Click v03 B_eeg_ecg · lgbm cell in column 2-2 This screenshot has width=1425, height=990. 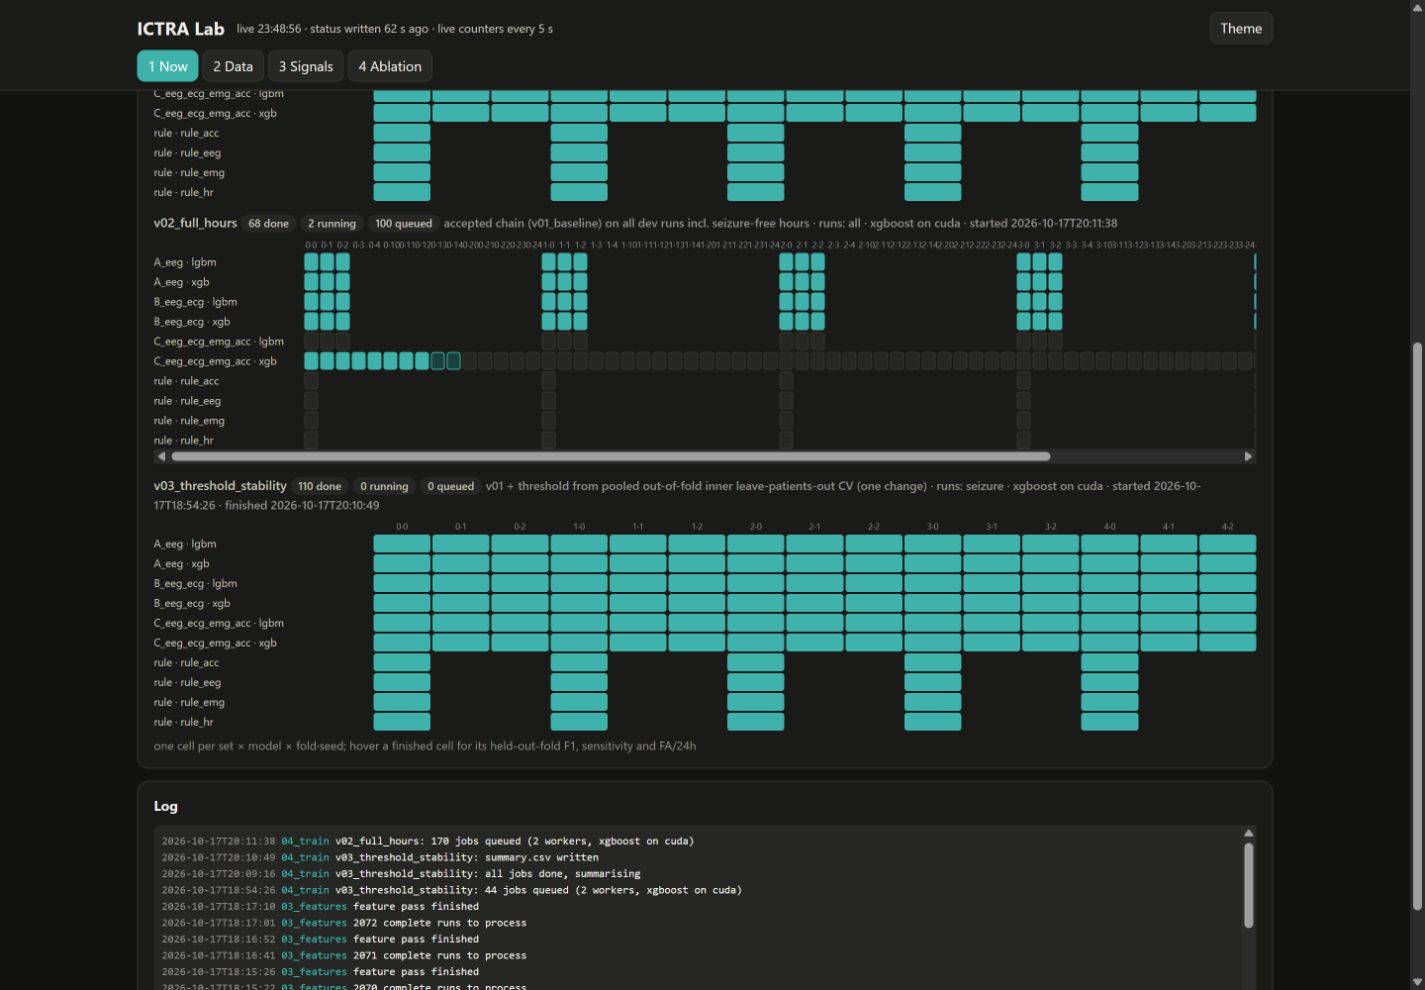874,583
